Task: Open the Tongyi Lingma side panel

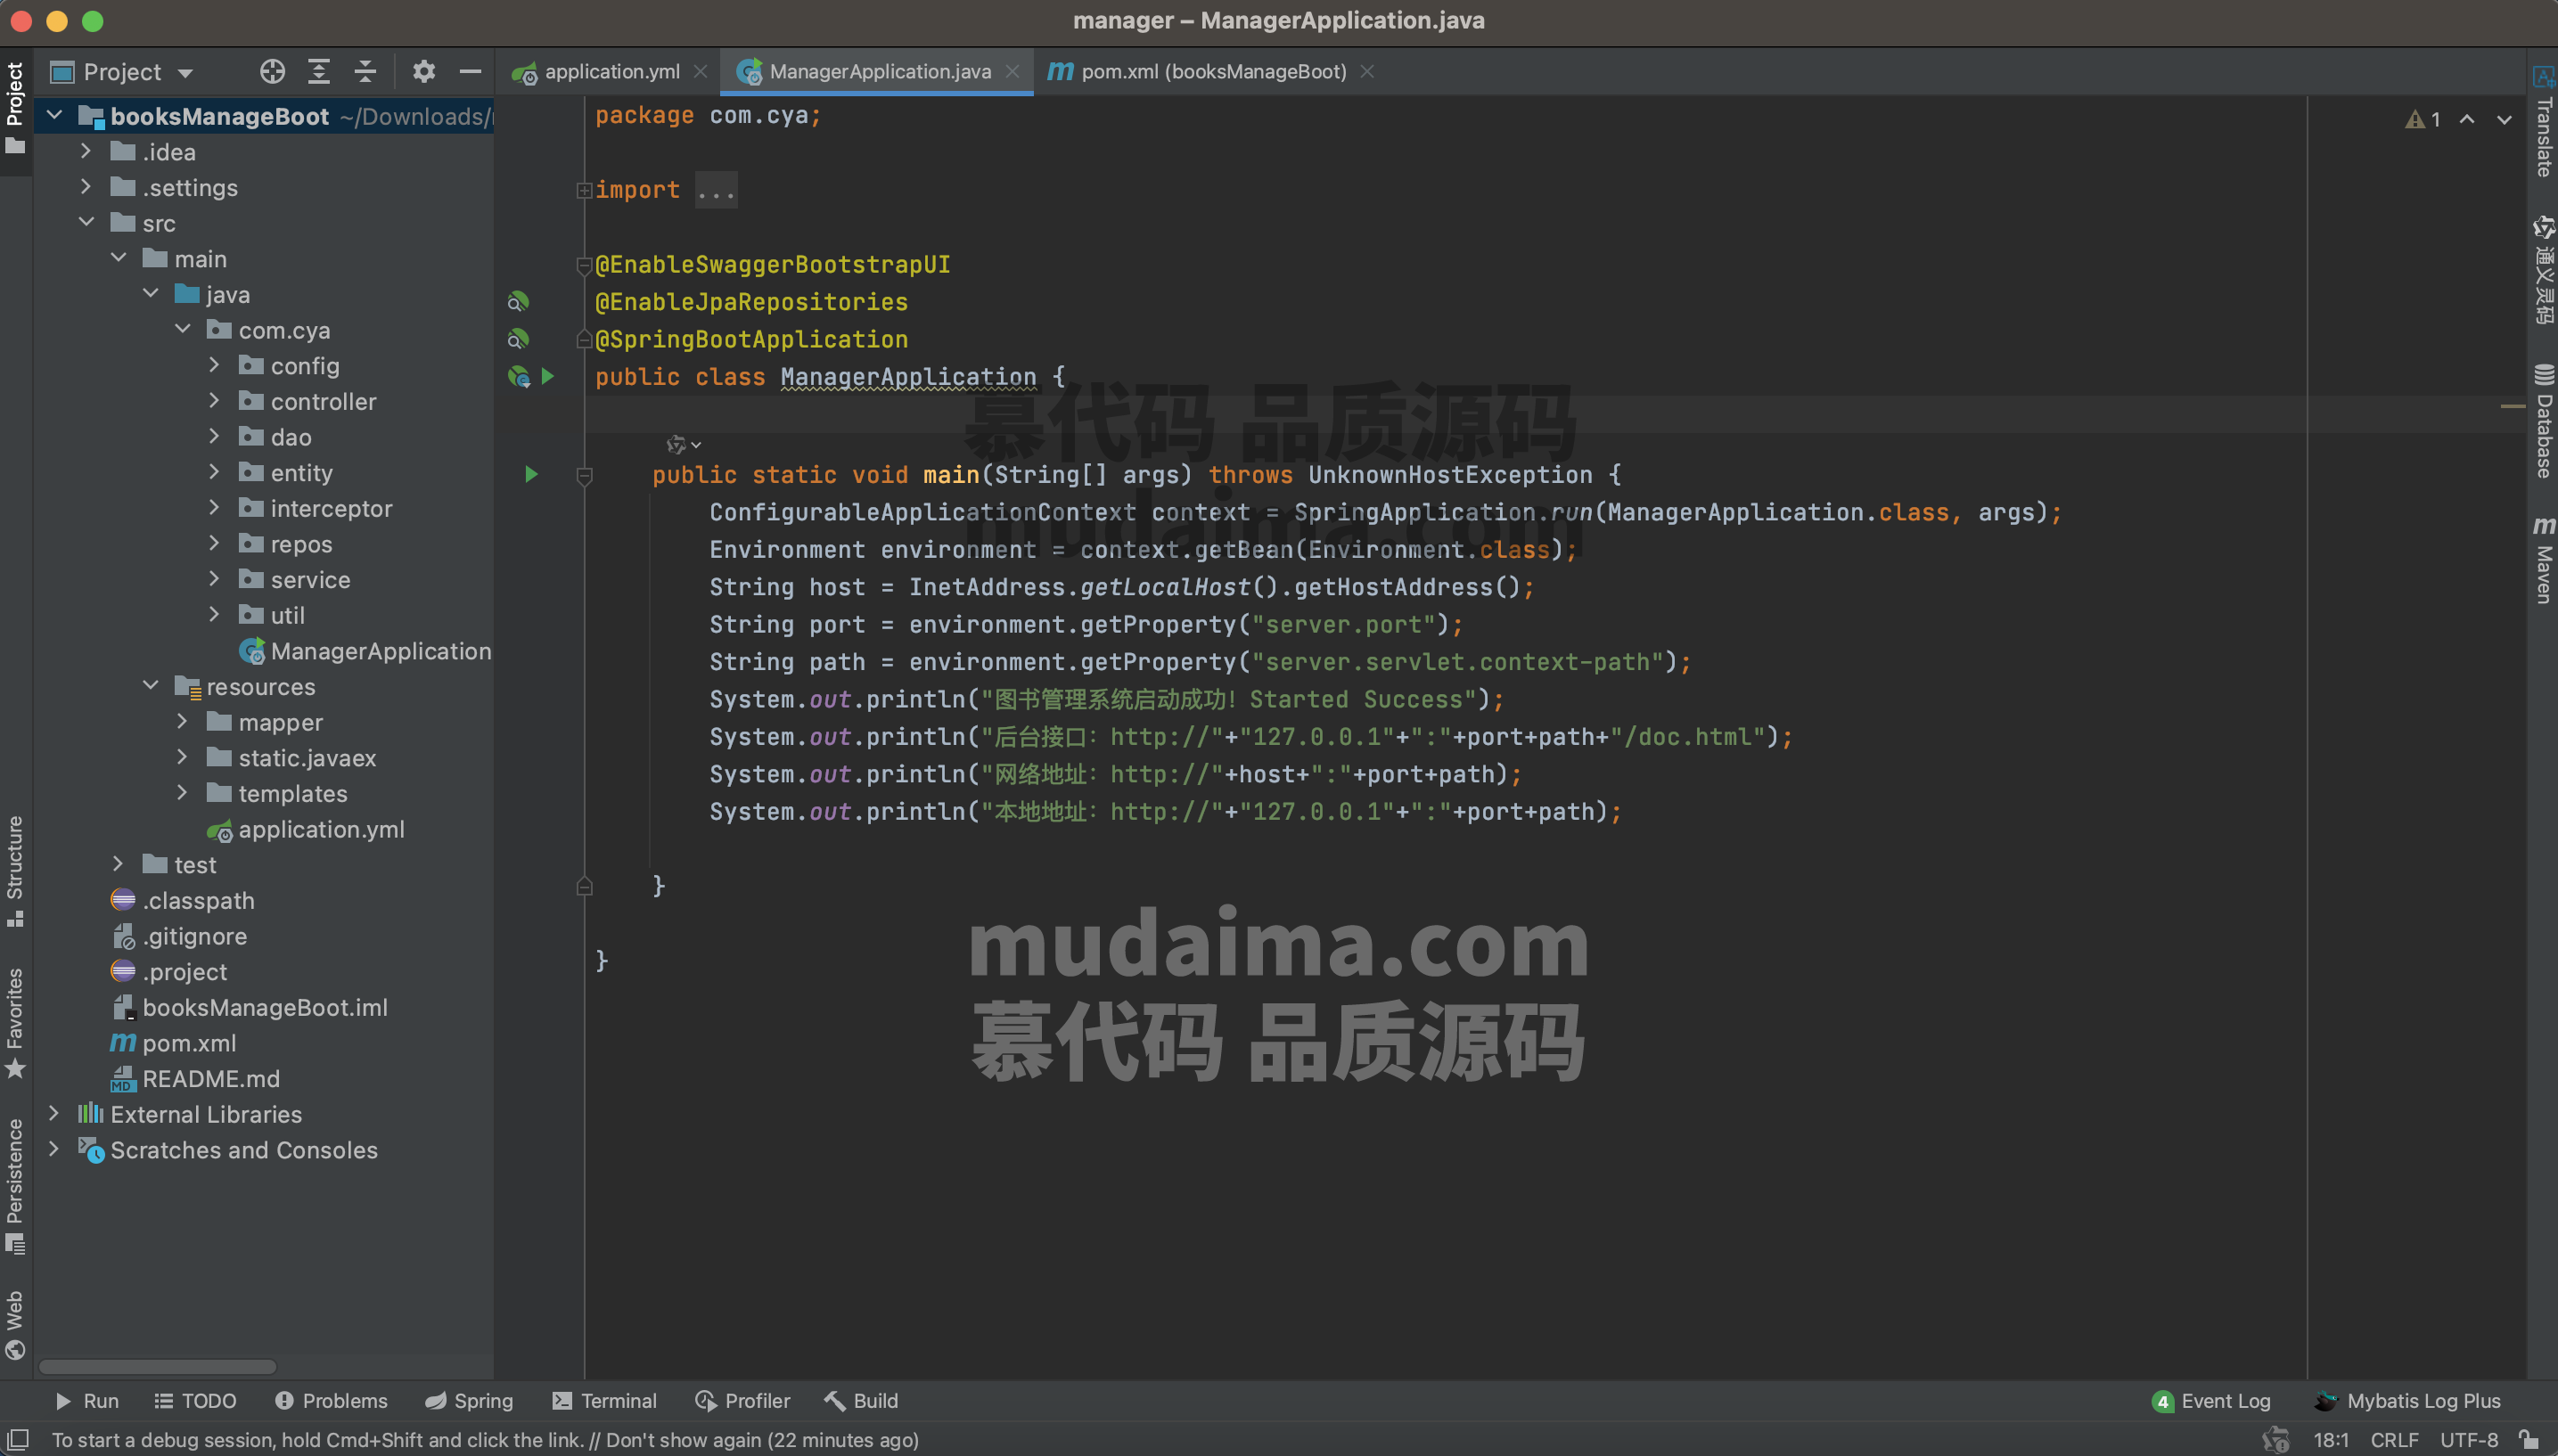Action: point(2543,270)
